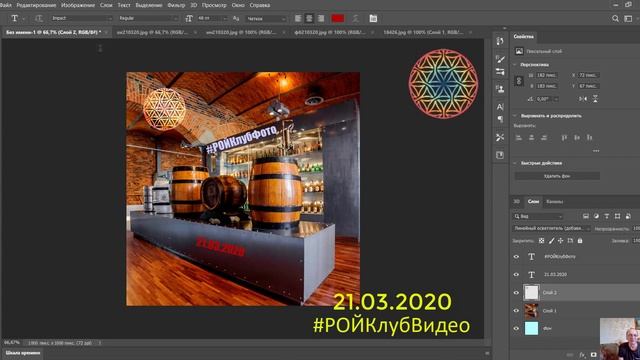
Task: Align right edges in Properties panel
Action: click(x=544, y=138)
